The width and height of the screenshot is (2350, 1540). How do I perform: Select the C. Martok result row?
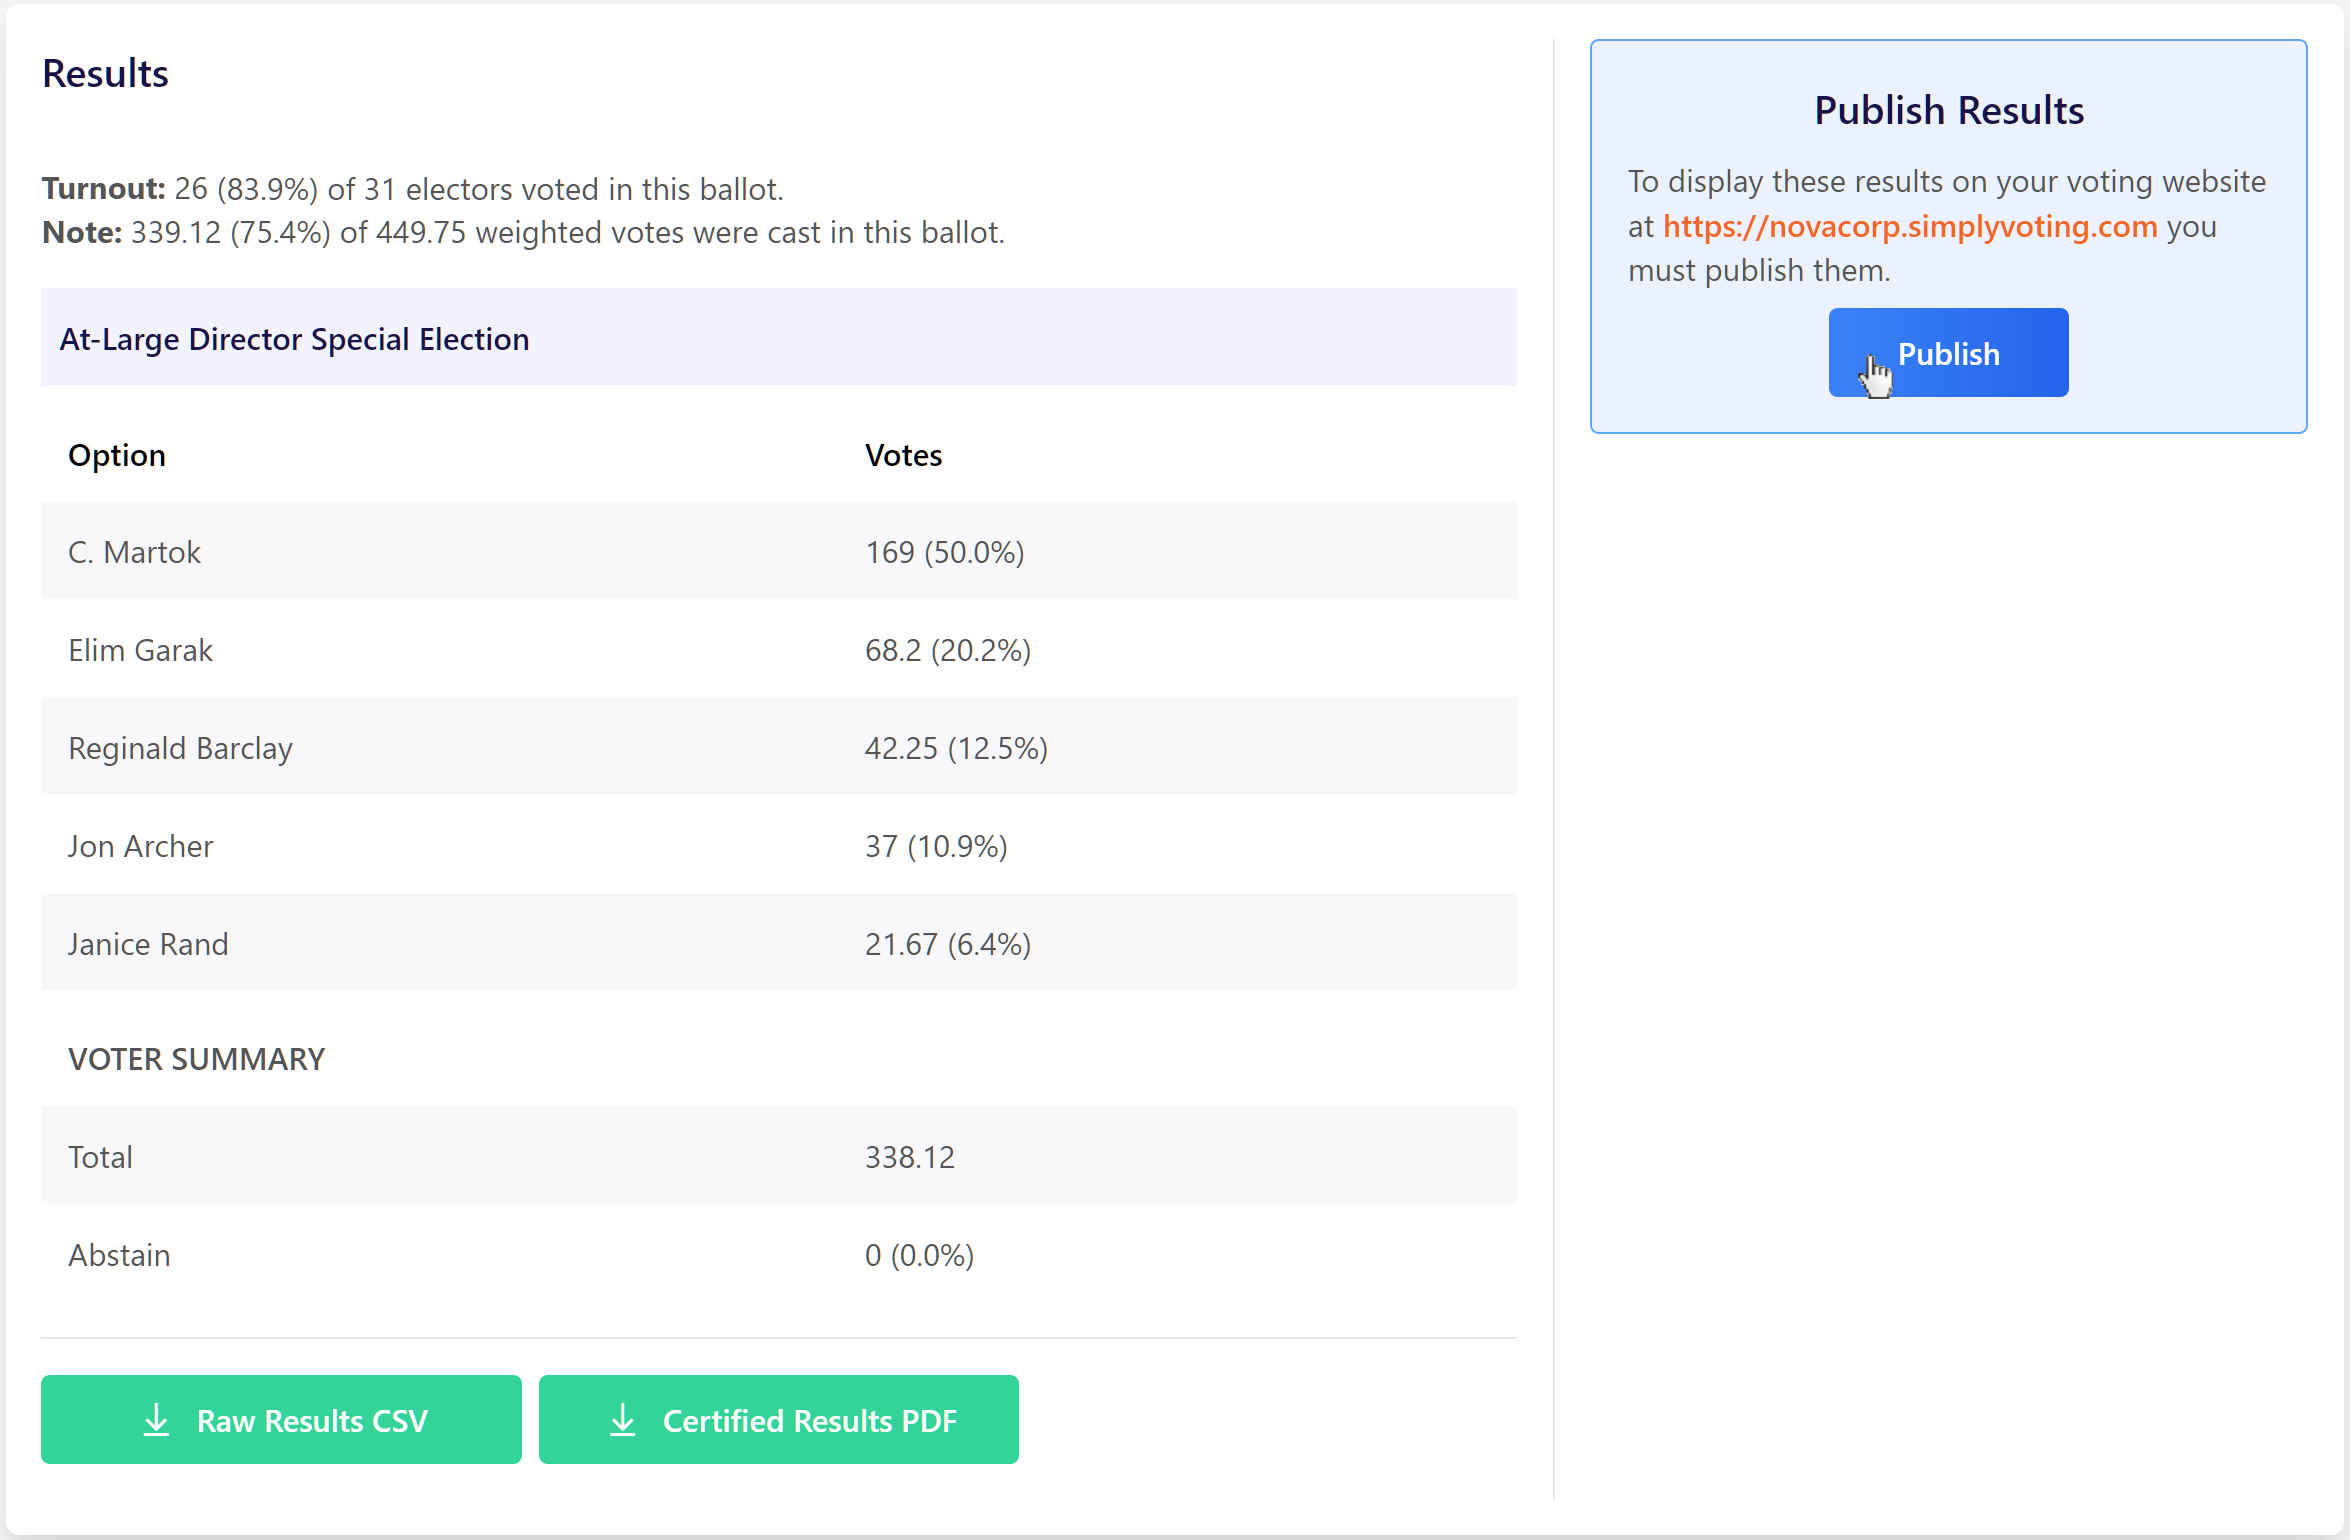pyautogui.click(x=777, y=552)
